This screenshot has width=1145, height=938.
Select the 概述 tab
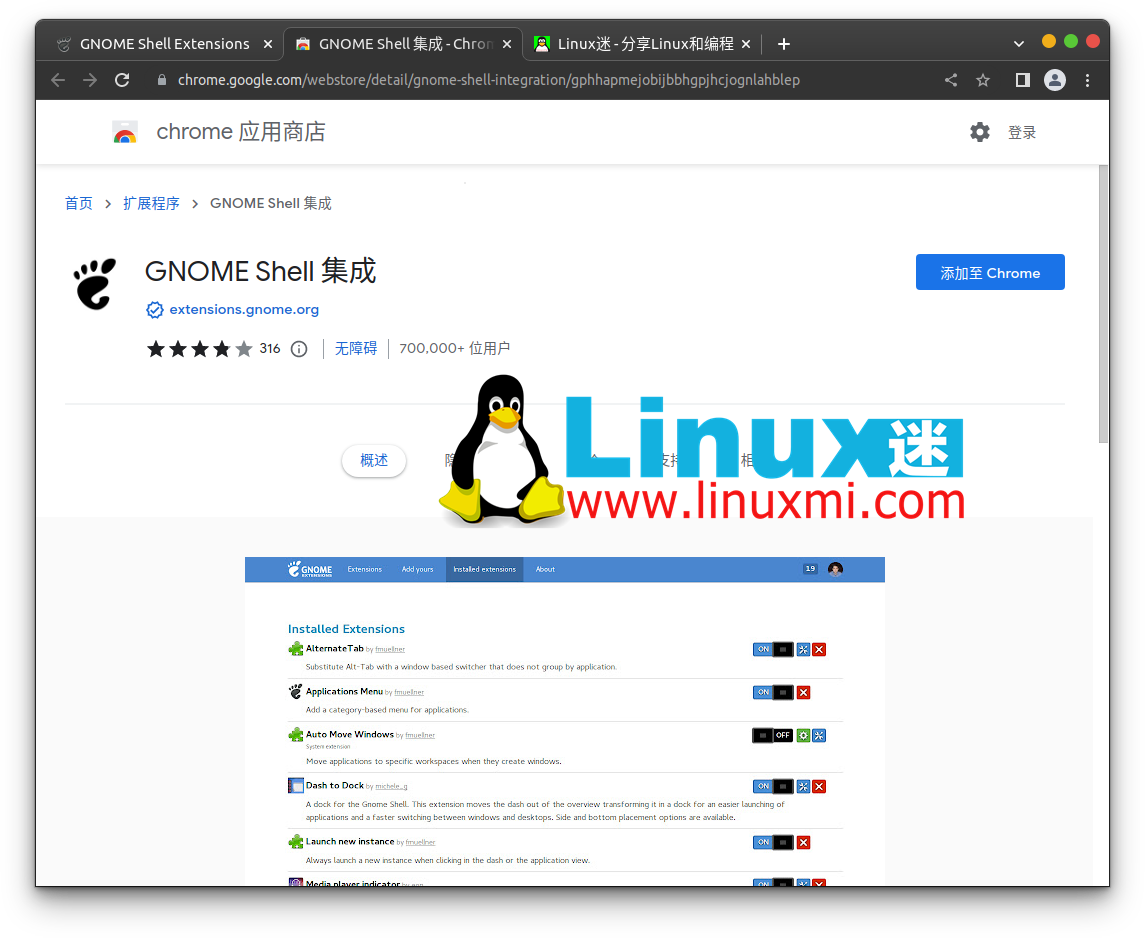pos(374,461)
